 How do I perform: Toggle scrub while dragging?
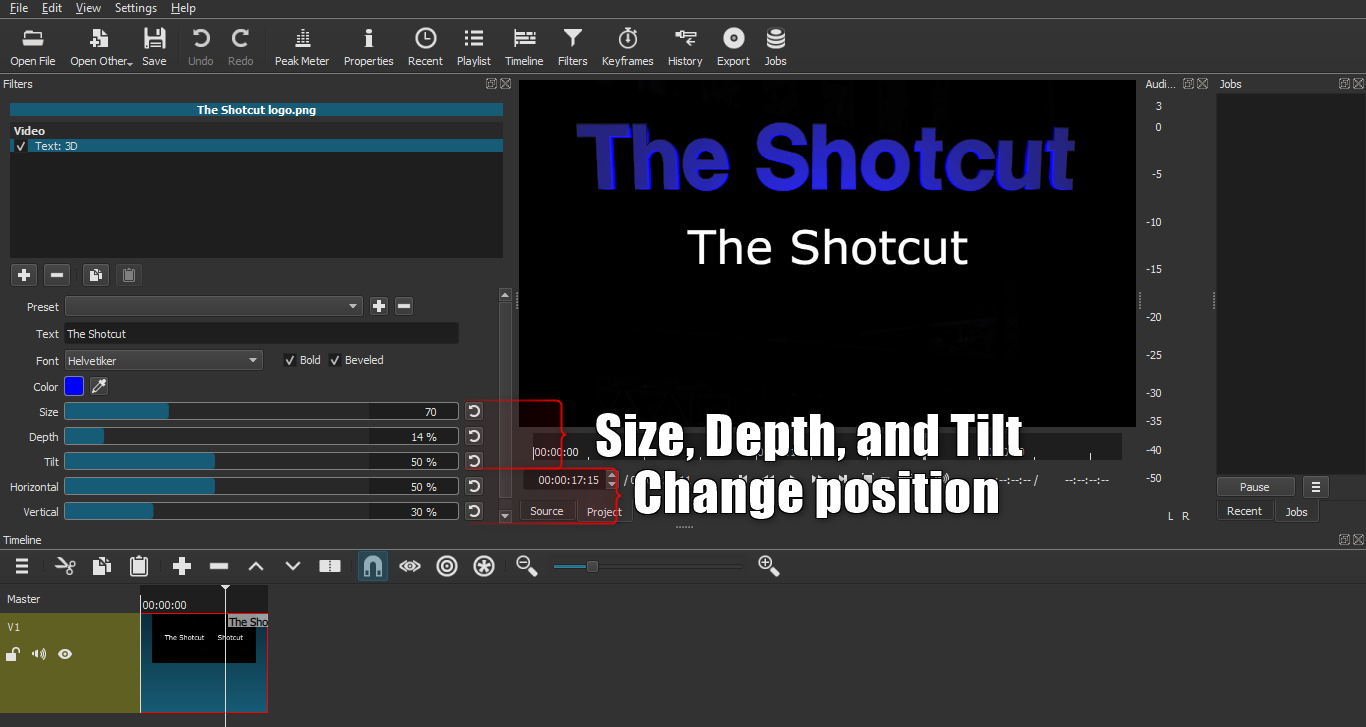pyautogui.click(x=410, y=566)
